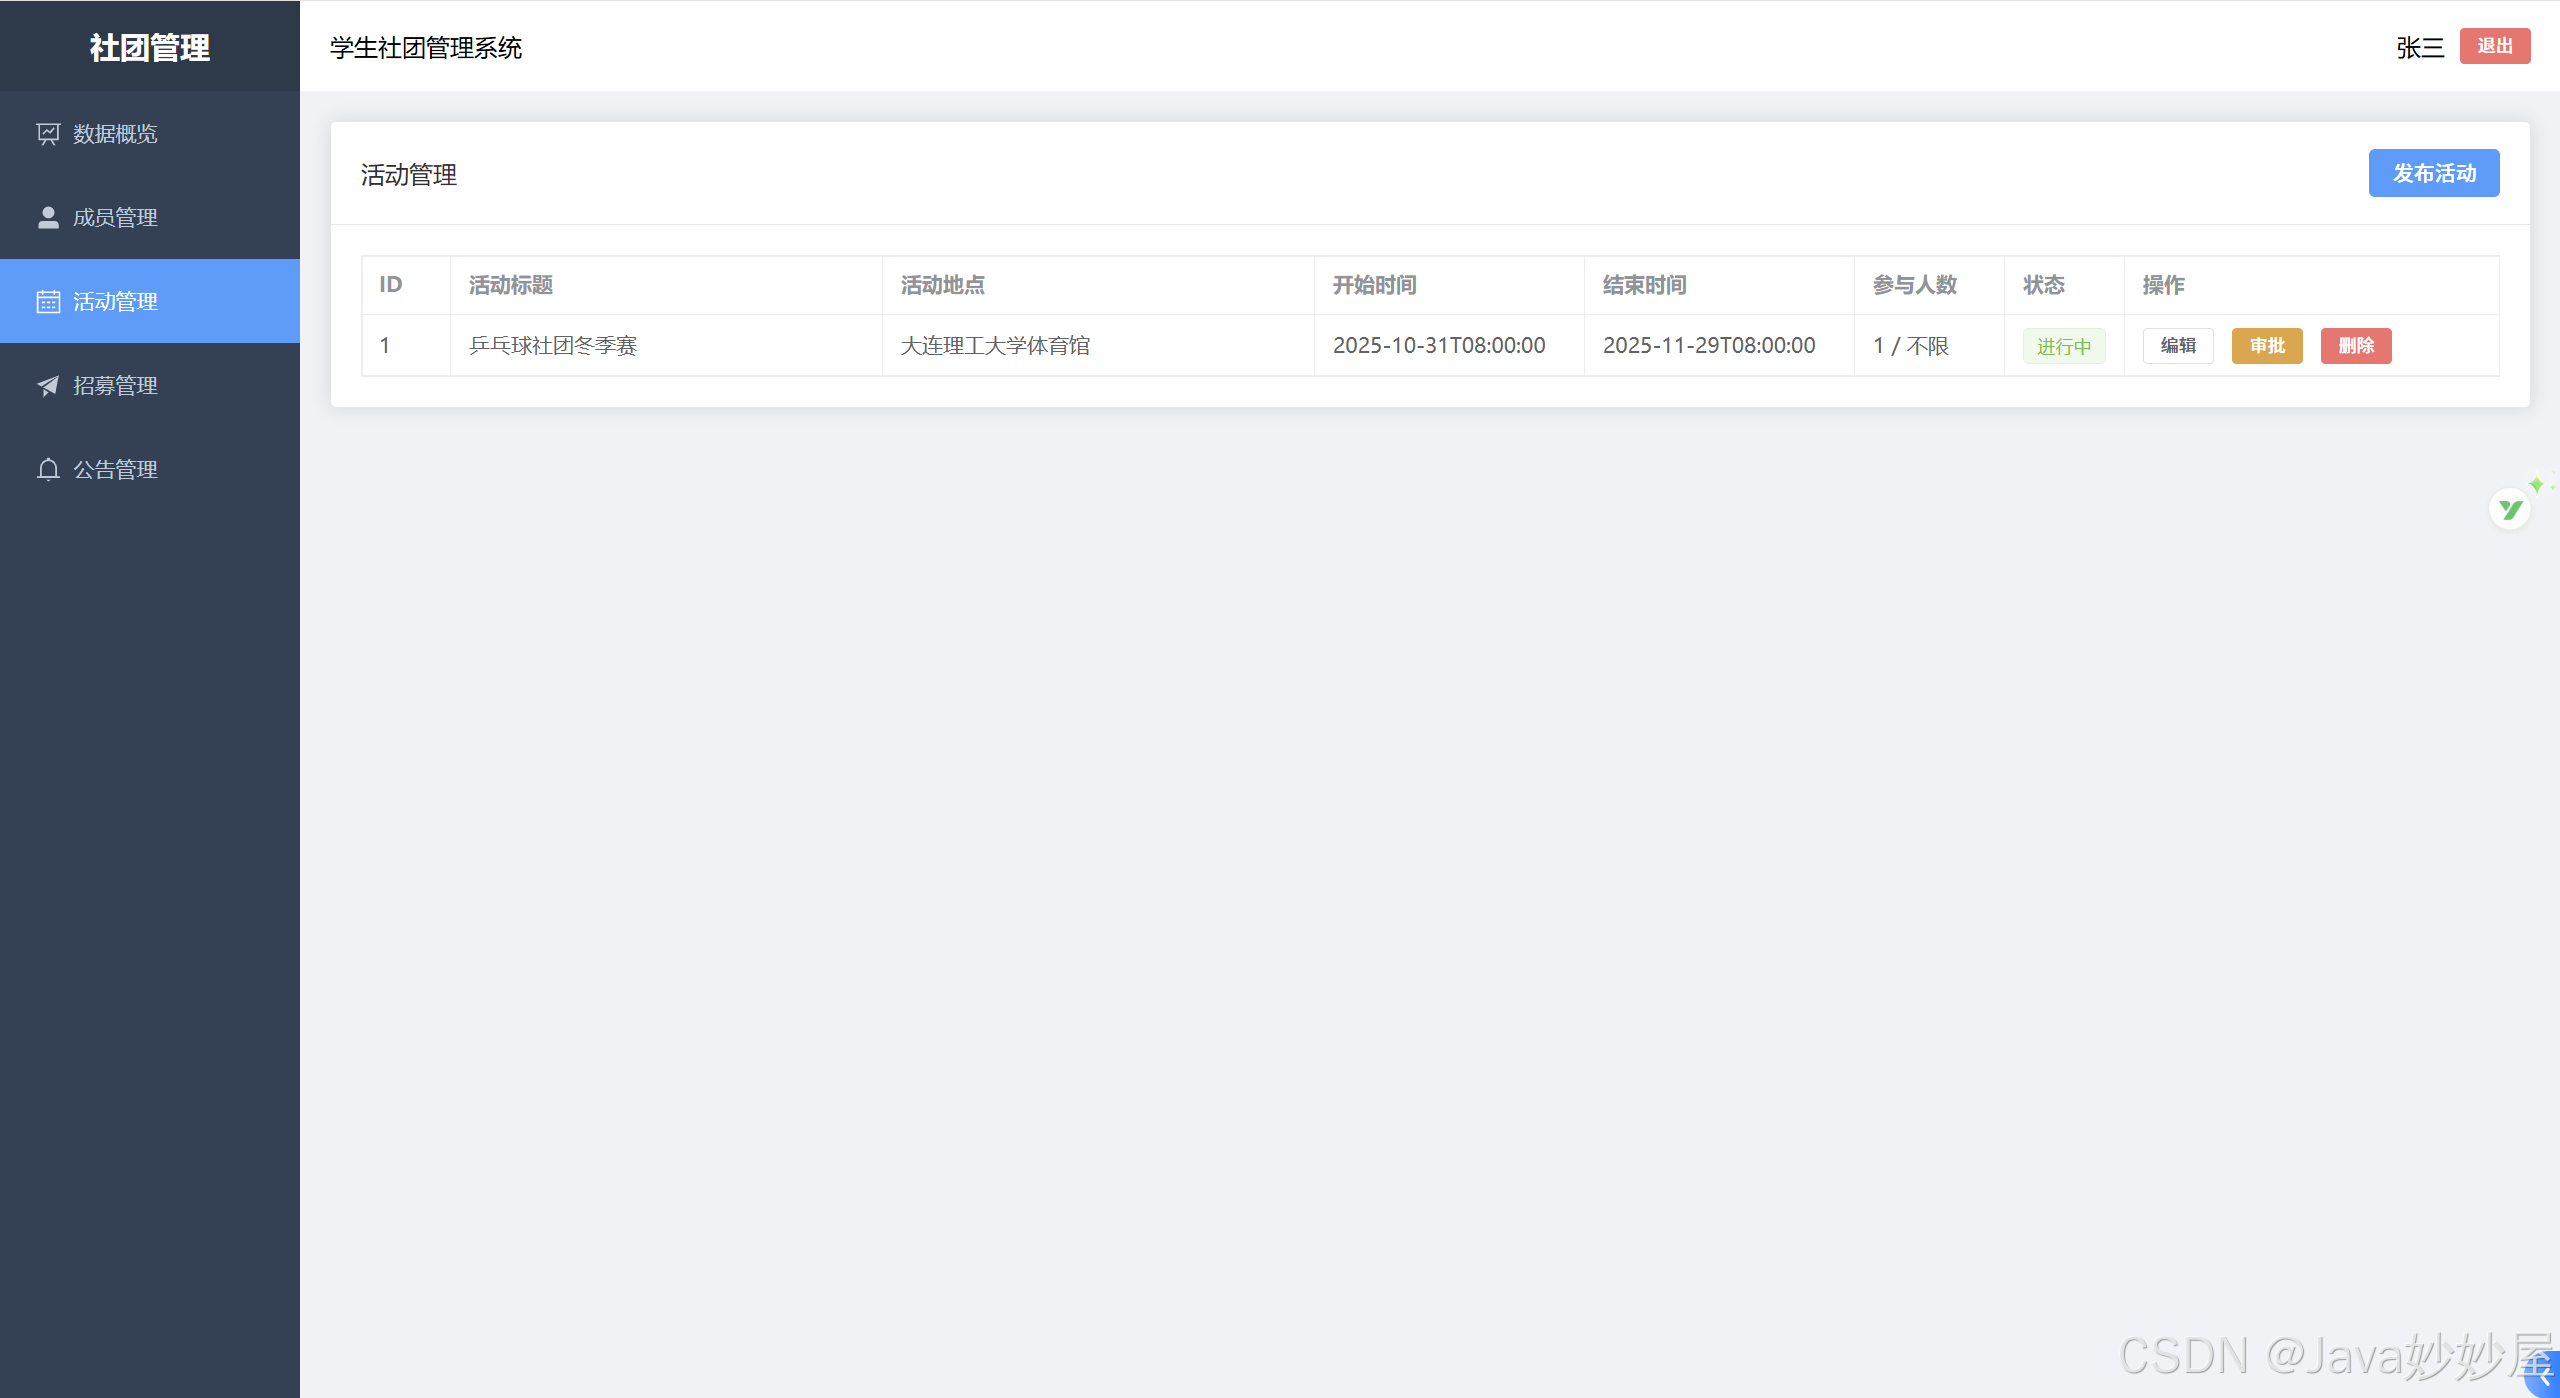Open 数据概览 in the sidebar
The image size is (2560, 1398).
150,134
